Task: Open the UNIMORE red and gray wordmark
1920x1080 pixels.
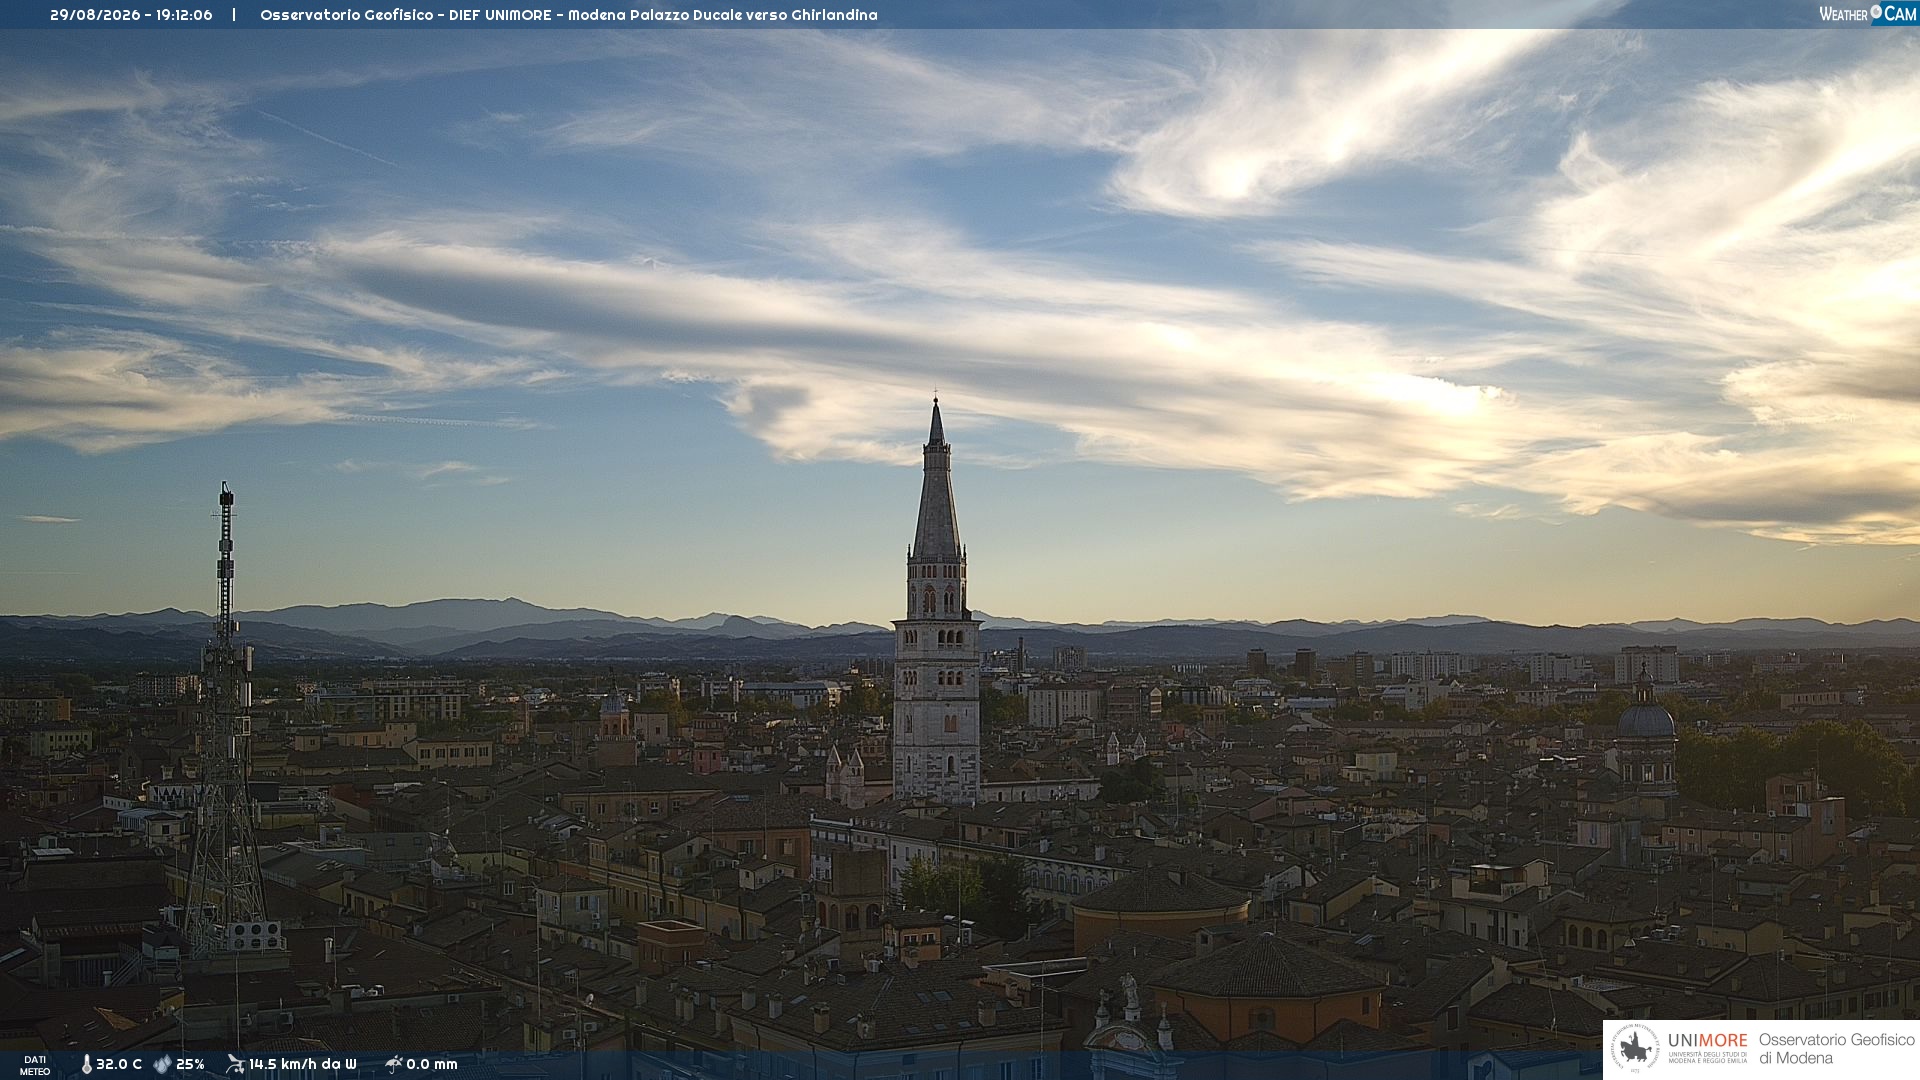Action: pos(1707,1041)
